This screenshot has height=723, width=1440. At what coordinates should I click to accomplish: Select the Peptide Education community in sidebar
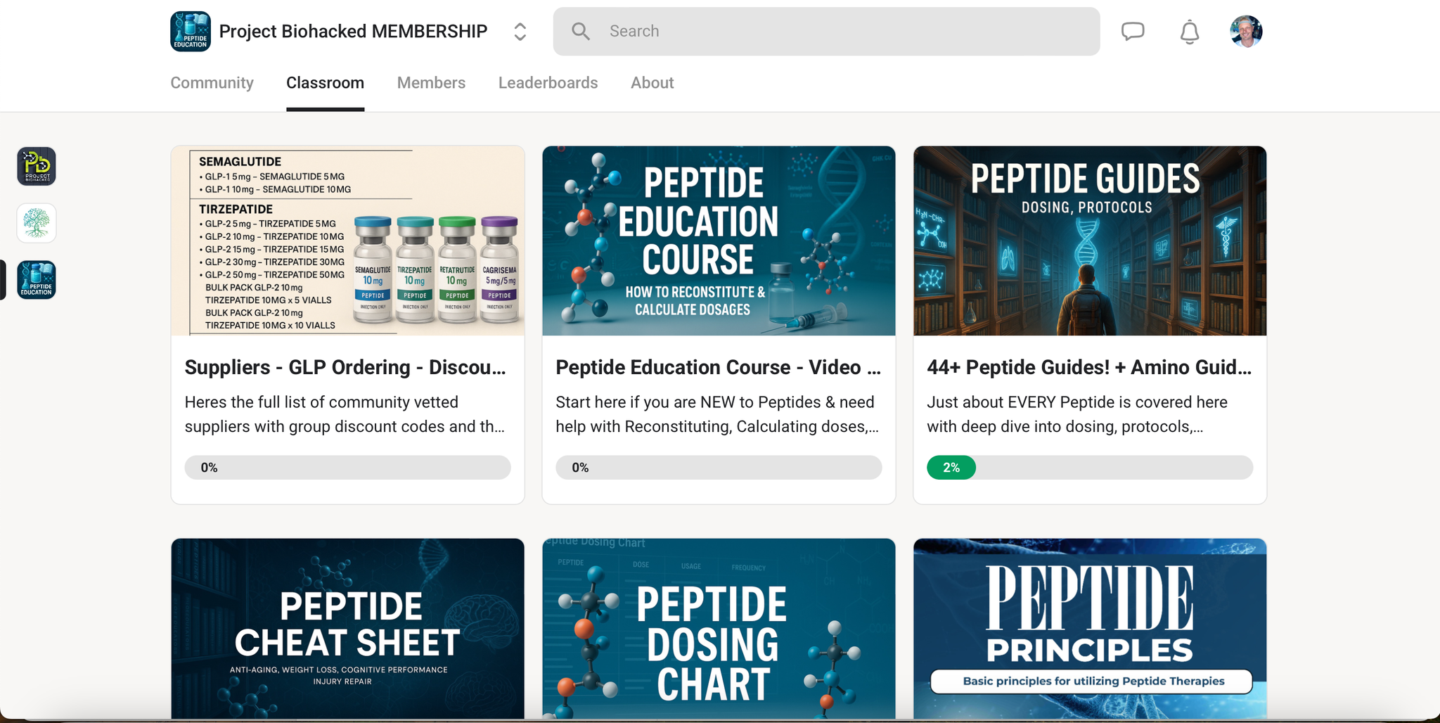[36, 280]
